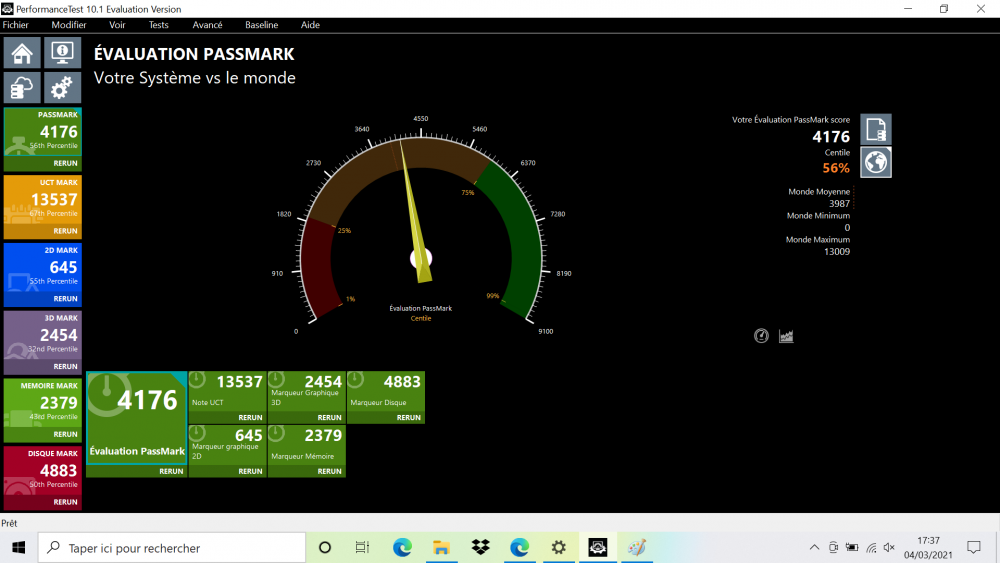1000x563 pixels.
Task: Open the System Information monitor icon
Action: point(62,52)
